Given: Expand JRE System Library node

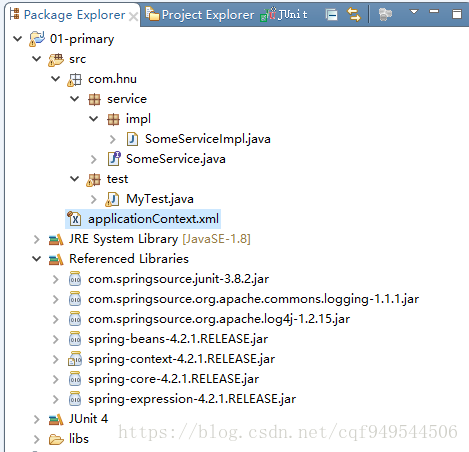Looking at the screenshot, I should pyautogui.click(x=36, y=239).
